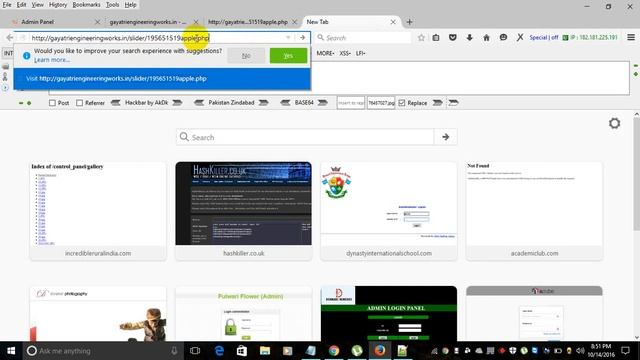This screenshot has height=360, width=640.
Task: Click left arrow beside Hackbar by AkDk
Action: pos(116,103)
